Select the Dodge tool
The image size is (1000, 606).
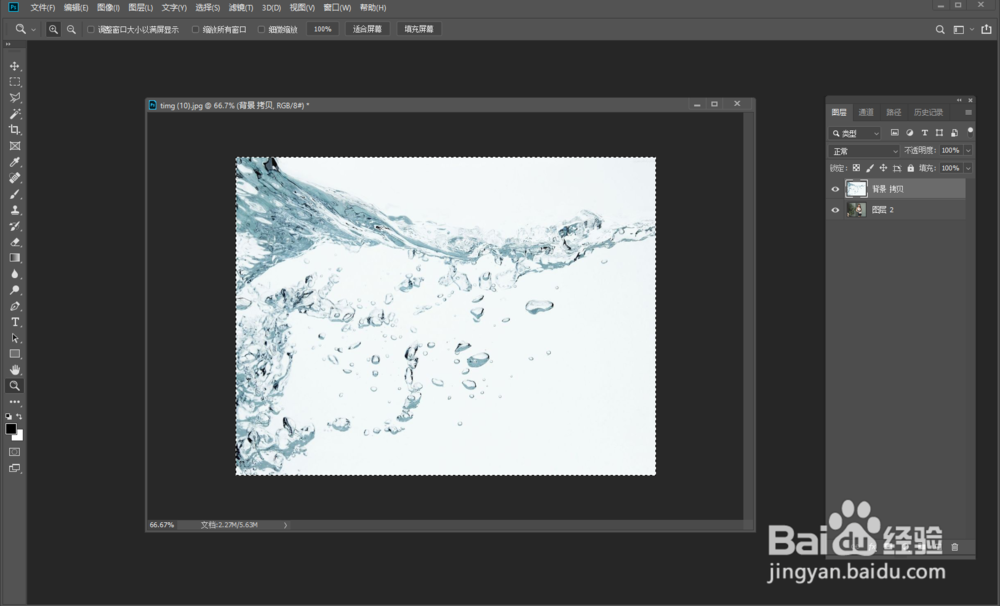click(x=15, y=290)
